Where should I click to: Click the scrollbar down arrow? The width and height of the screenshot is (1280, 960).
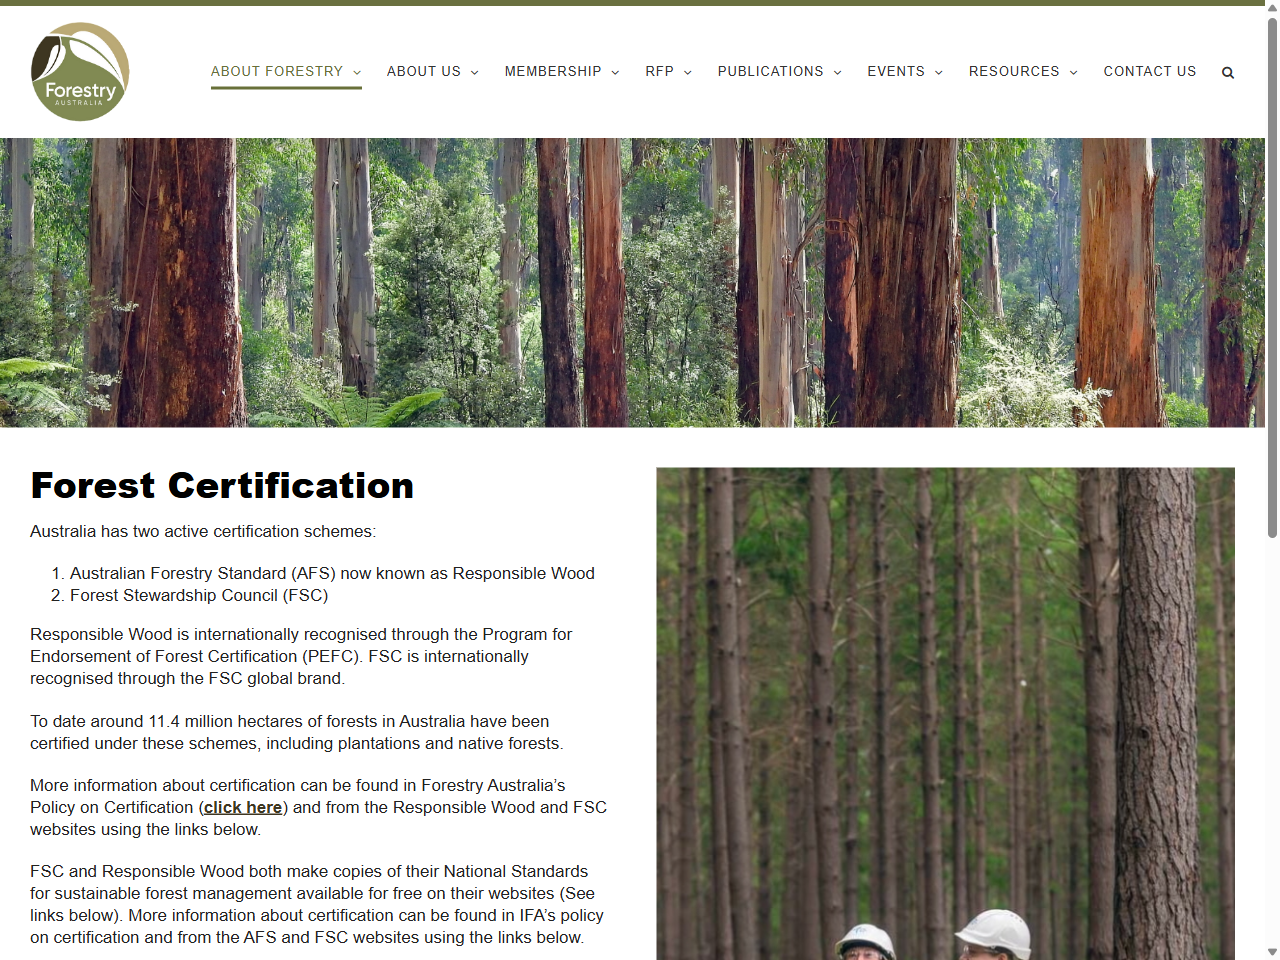click(1272, 952)
